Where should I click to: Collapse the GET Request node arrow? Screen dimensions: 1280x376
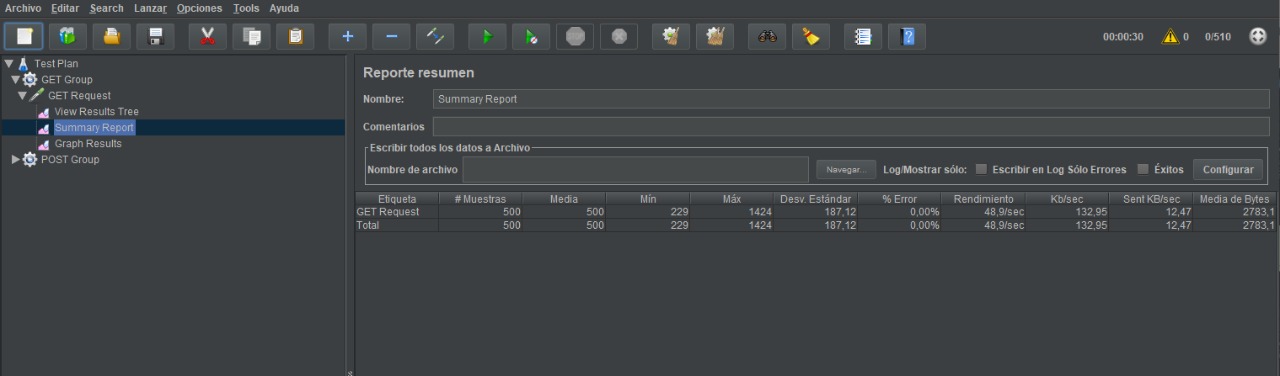pos(22,95)
